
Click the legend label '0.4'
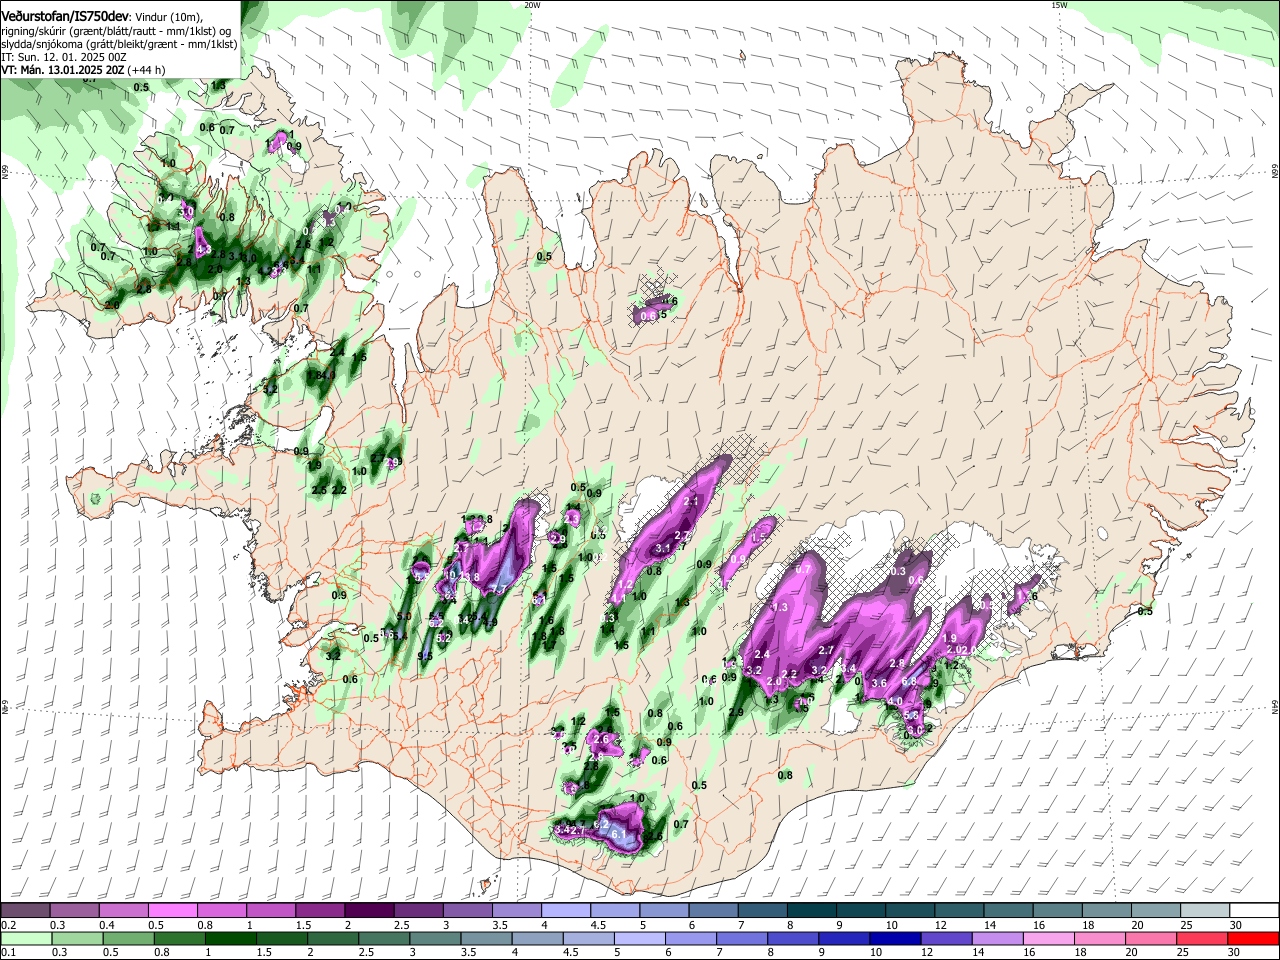click(106, 925)
